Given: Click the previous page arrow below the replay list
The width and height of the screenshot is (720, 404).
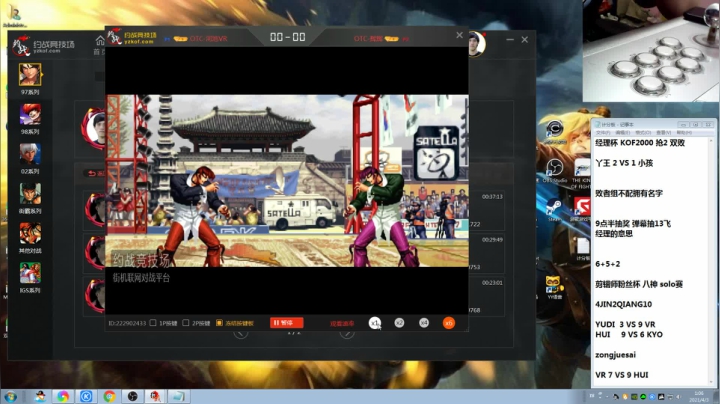Looking at the screenshot, I should (x=241, y=334).
